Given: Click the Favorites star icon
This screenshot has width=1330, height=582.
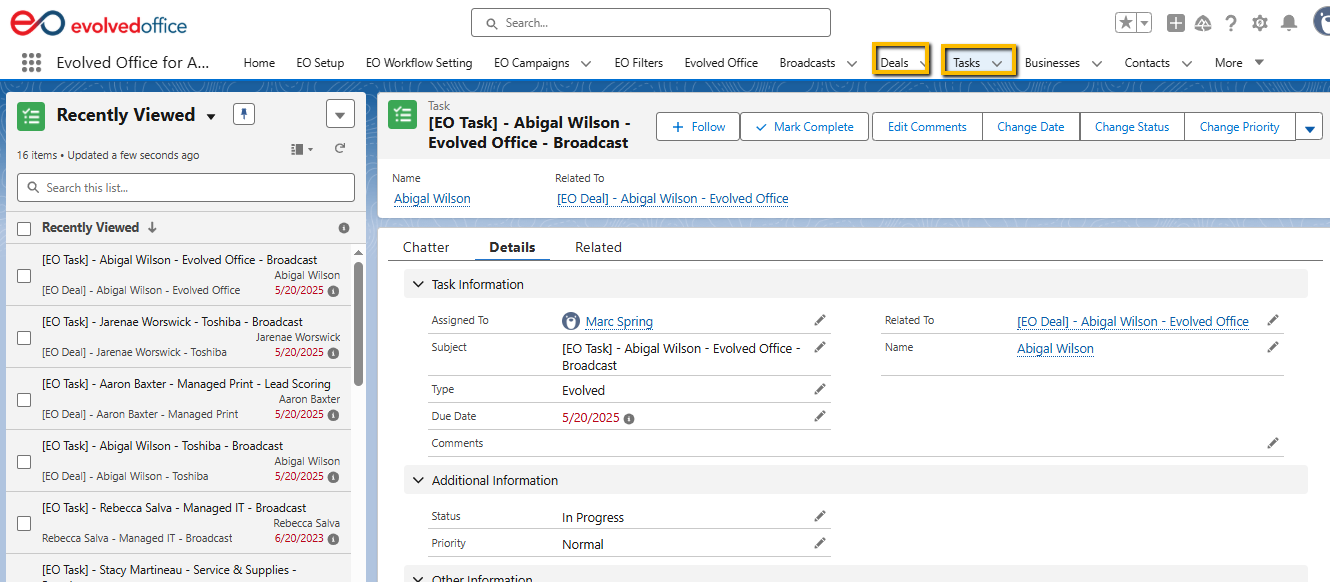Looking at the screenshot, I should tap(1125, 23).
